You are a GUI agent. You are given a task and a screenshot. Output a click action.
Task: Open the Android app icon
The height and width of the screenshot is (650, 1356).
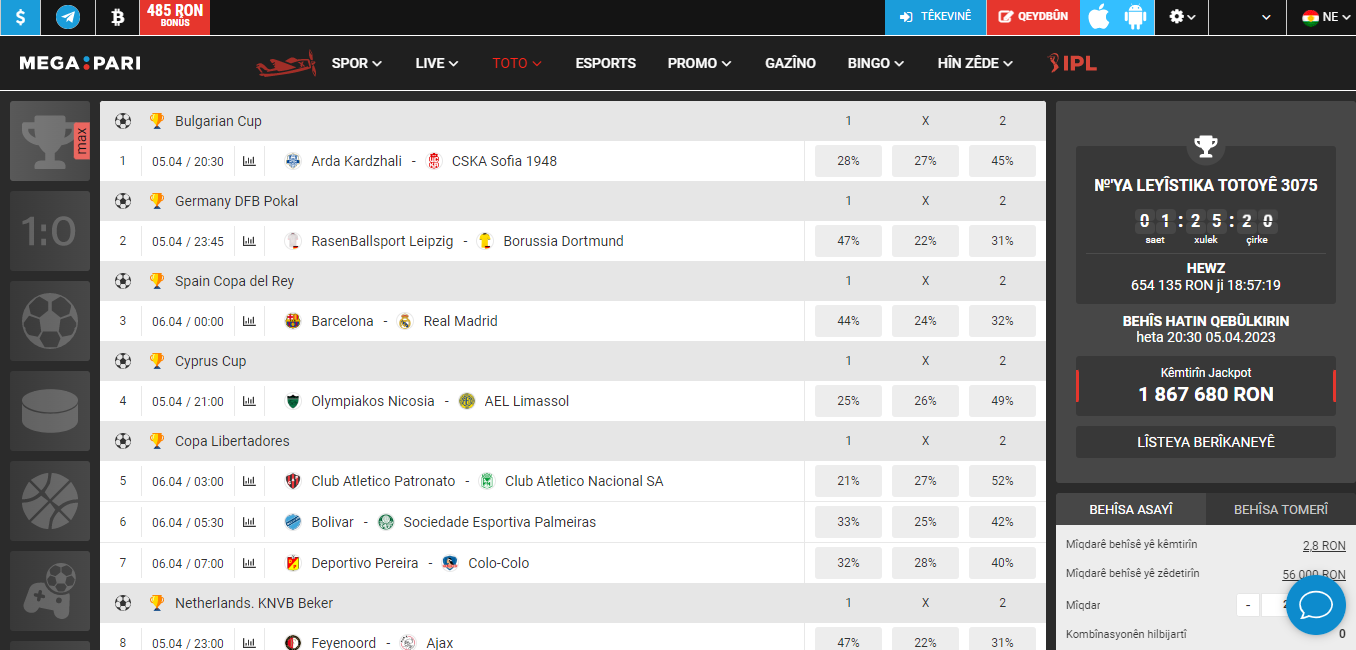click(1135, 17)
